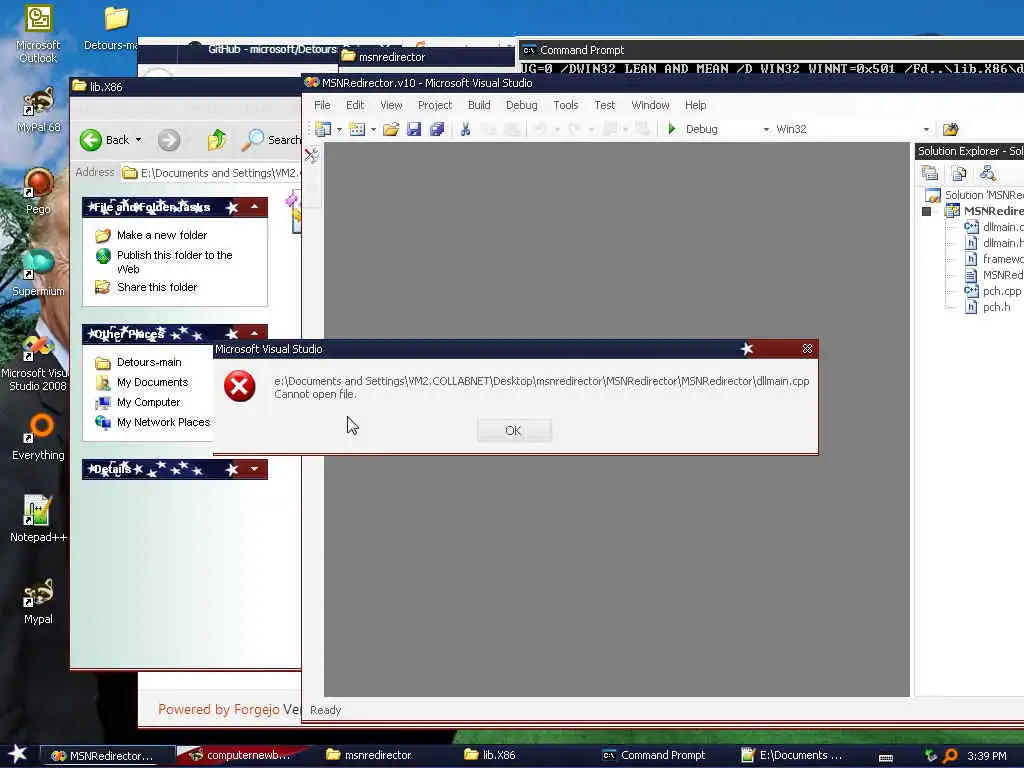
Task: Click the Cut scissors toolbar icon
Action: pos(465,129)
